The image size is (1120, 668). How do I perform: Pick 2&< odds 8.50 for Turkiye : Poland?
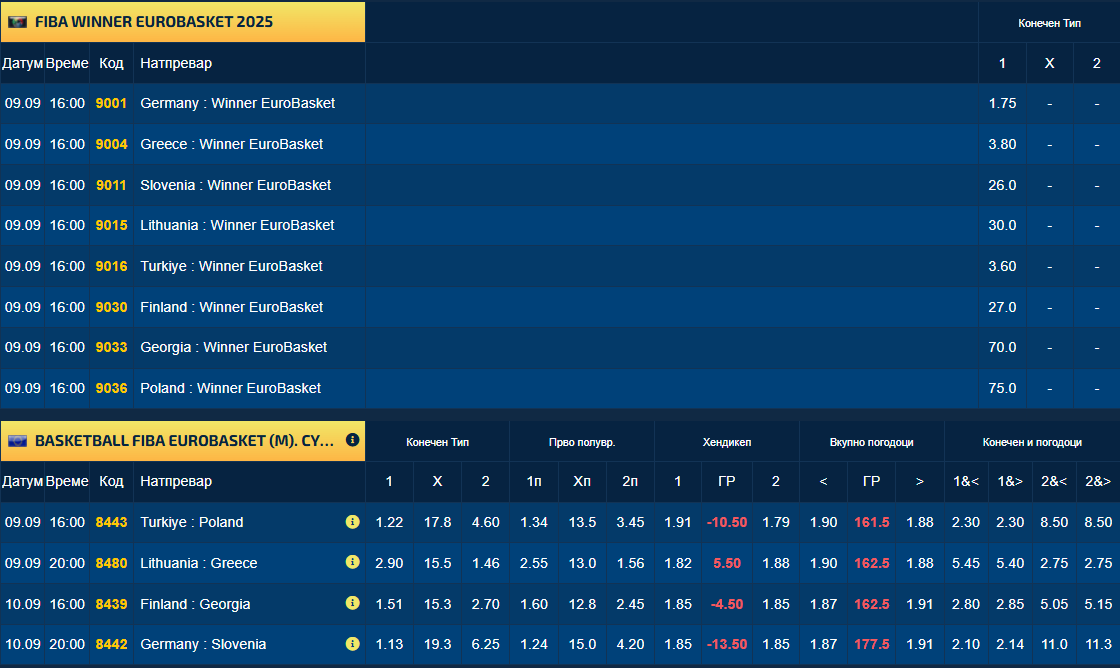pyautogui.click(x=1054, y=522)
